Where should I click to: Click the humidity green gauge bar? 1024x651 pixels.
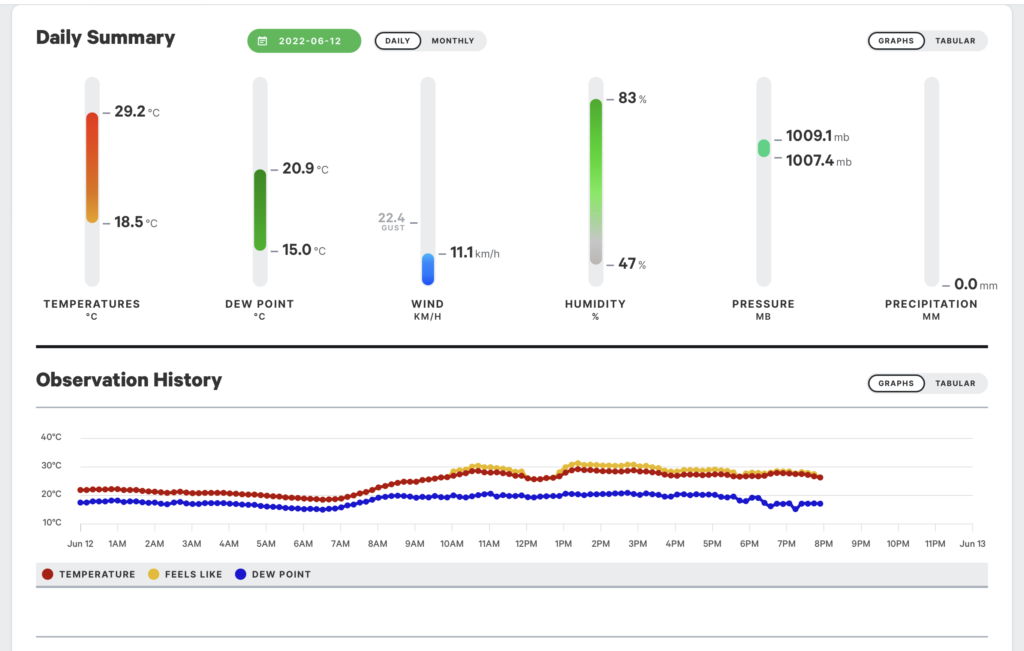click(x=596, y=182)
